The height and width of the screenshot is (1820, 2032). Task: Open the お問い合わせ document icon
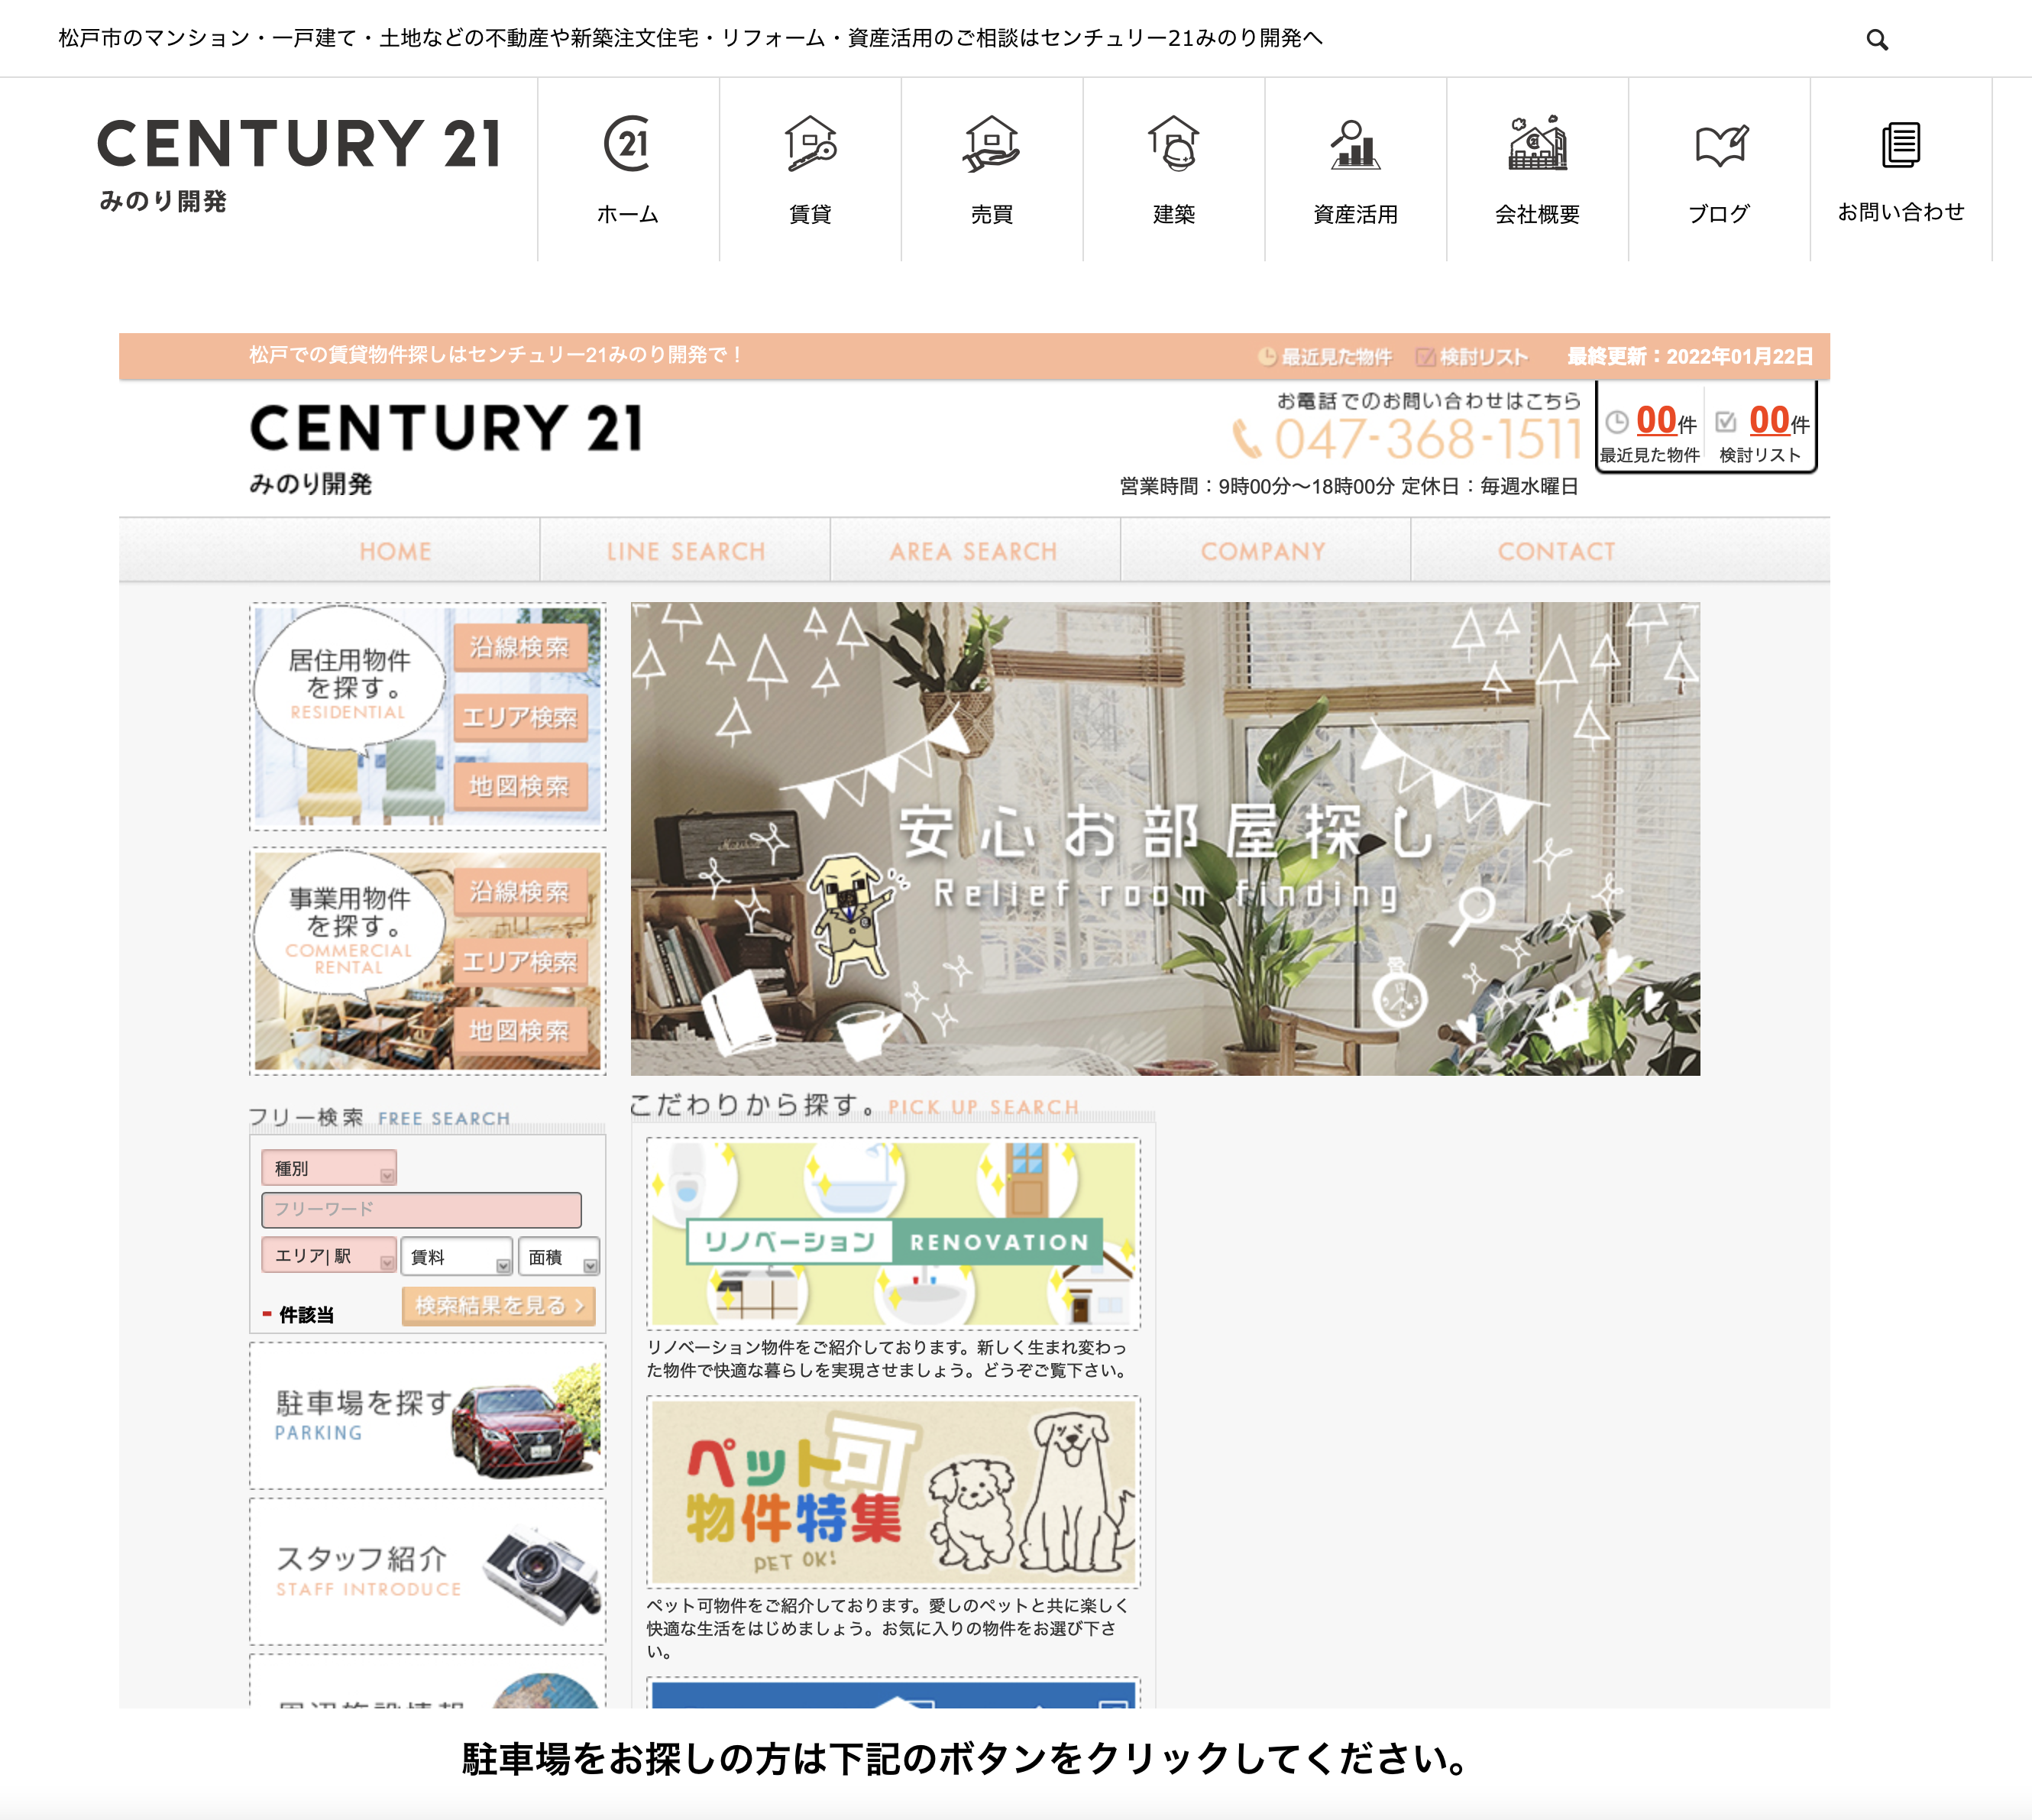tap(1901, 145)
